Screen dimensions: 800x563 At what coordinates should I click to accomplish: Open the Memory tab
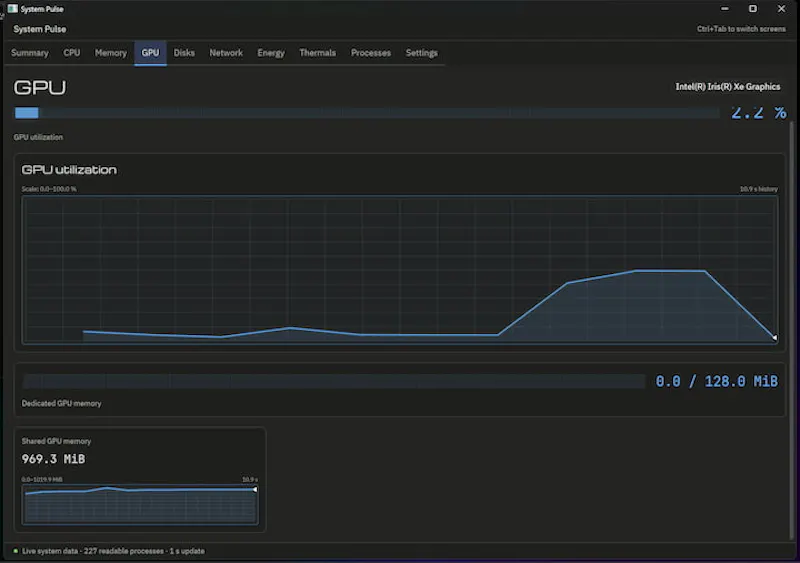point(111,53)
